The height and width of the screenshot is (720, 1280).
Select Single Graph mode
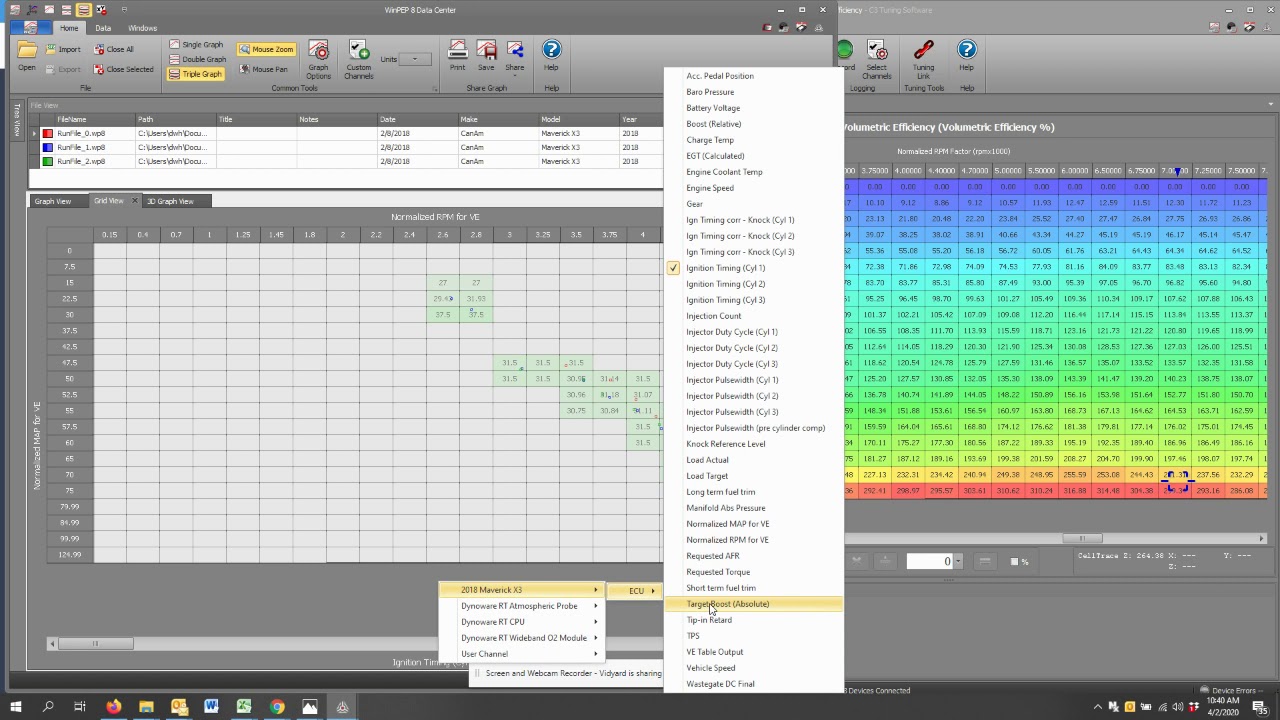[196, 44]
